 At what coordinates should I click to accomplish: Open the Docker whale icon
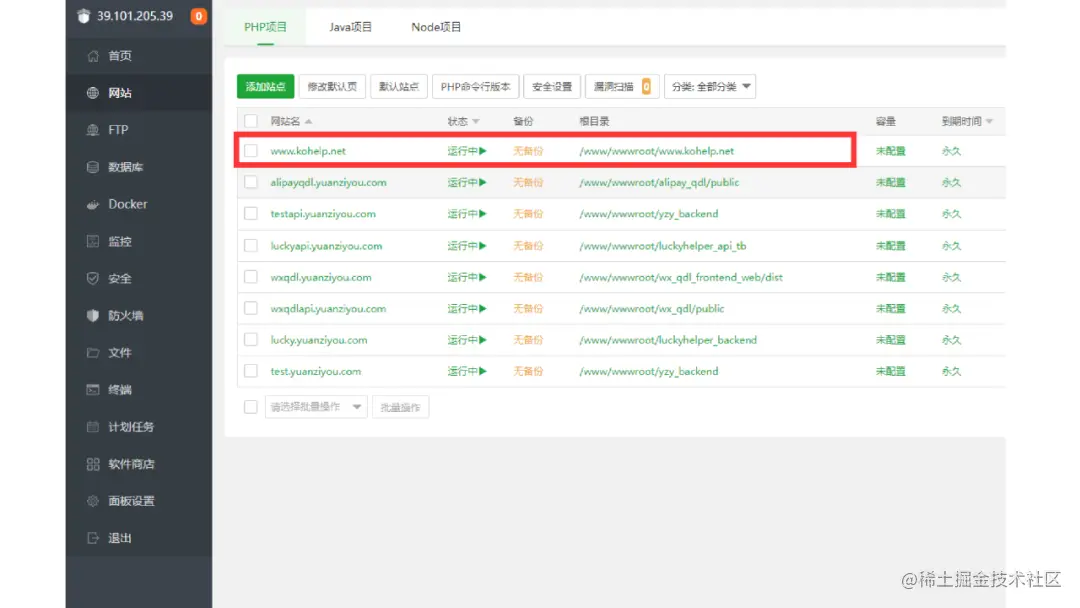coord(93,205)
